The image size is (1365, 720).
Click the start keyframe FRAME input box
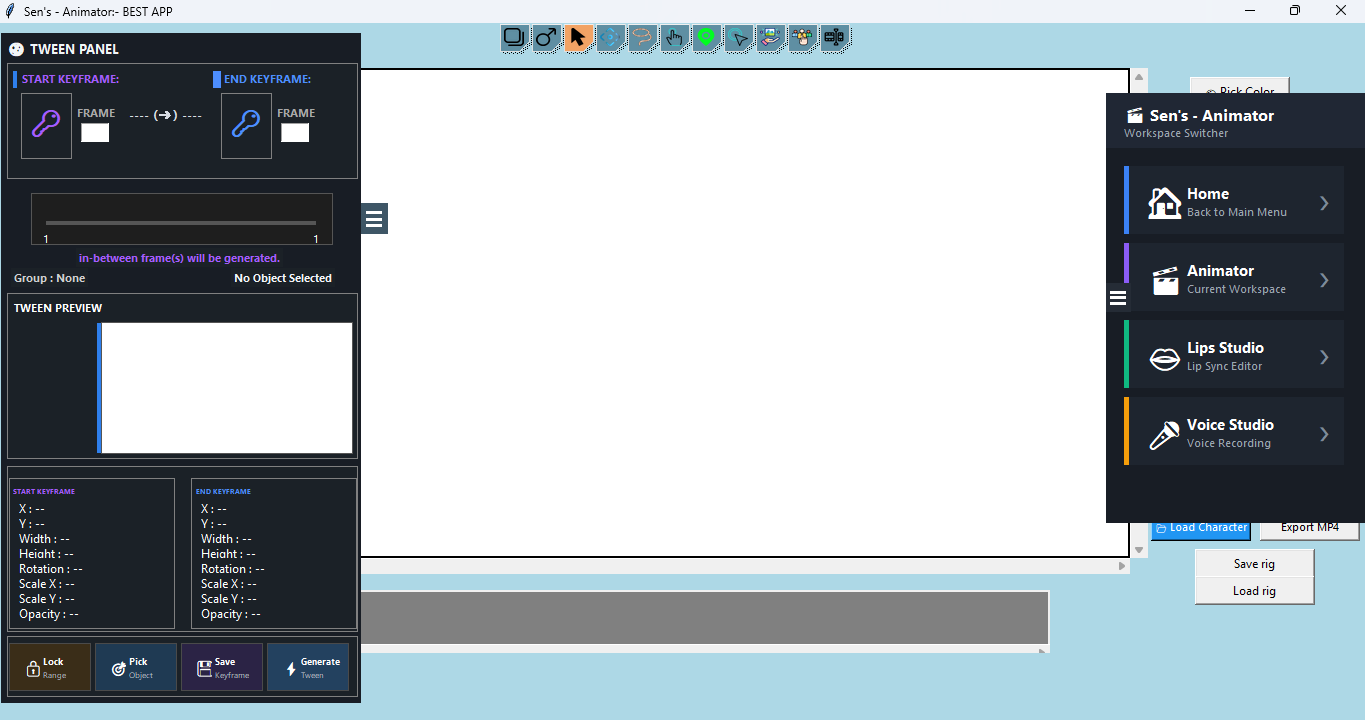pyautogui.click(x=95, y=133)
